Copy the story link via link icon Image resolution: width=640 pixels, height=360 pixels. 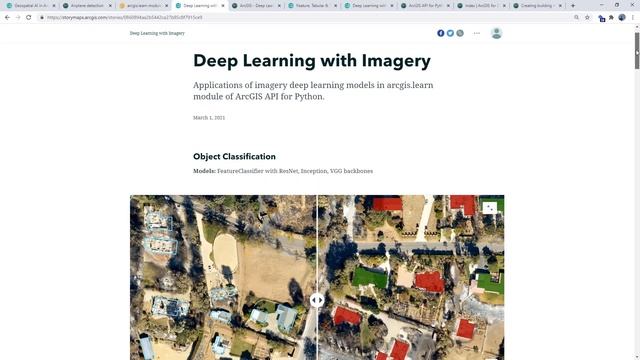point(460,33)
